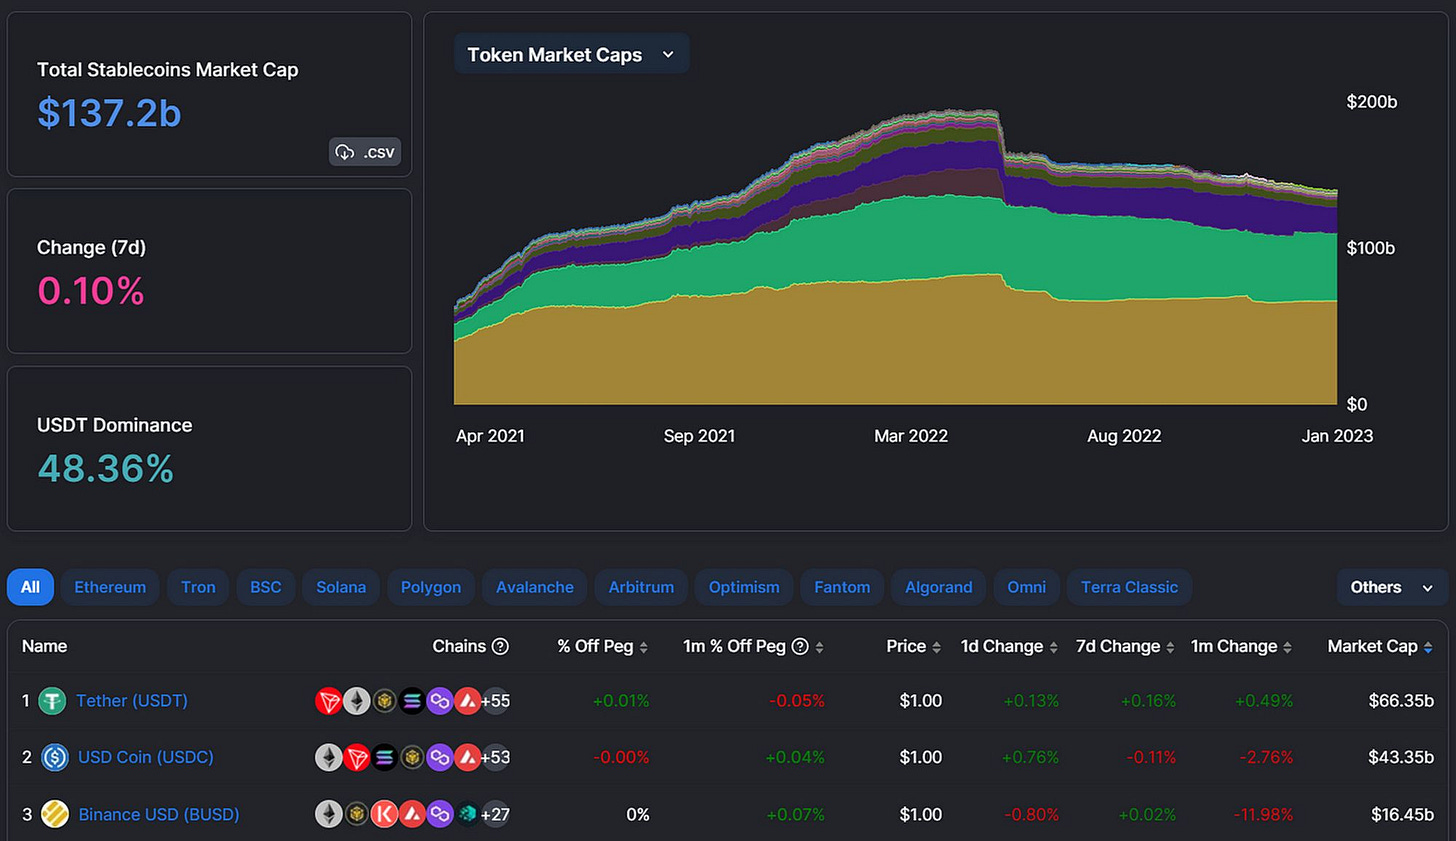1456x841 pixels.
Task: Open the Chains column help icon
Action: click(x=501, y=646)
